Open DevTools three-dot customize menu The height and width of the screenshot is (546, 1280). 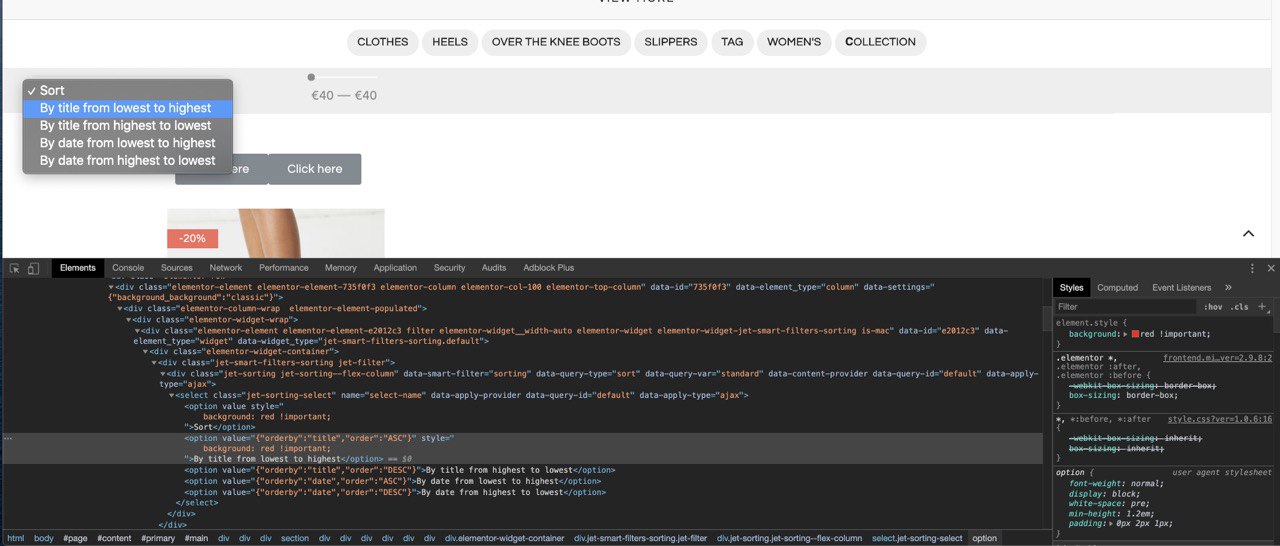tap(1252, 268)
